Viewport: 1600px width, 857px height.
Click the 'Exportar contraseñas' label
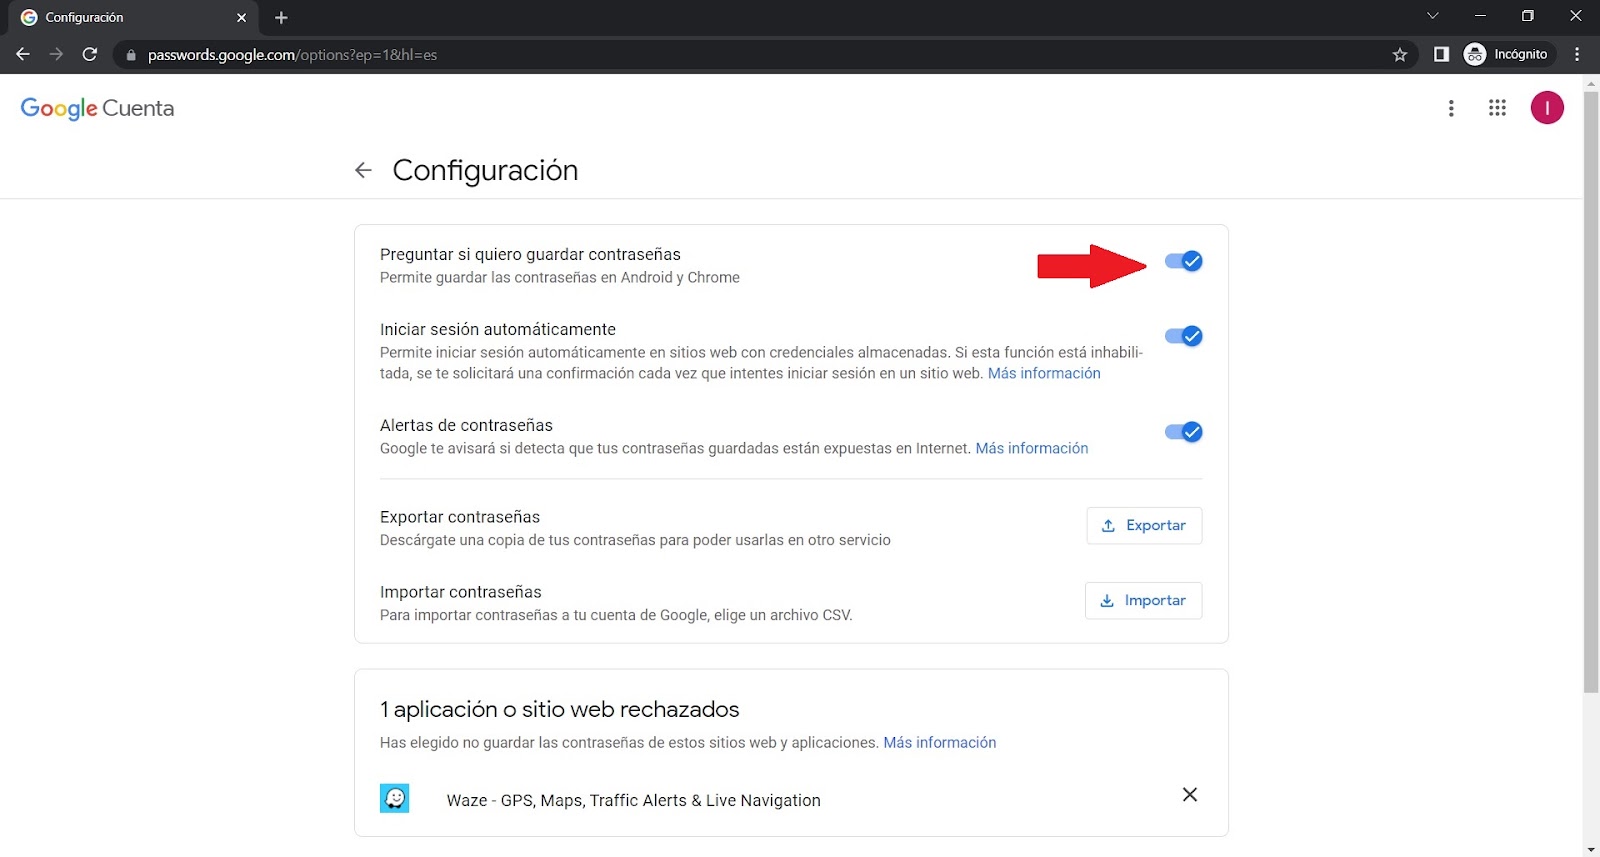[460, 517]
